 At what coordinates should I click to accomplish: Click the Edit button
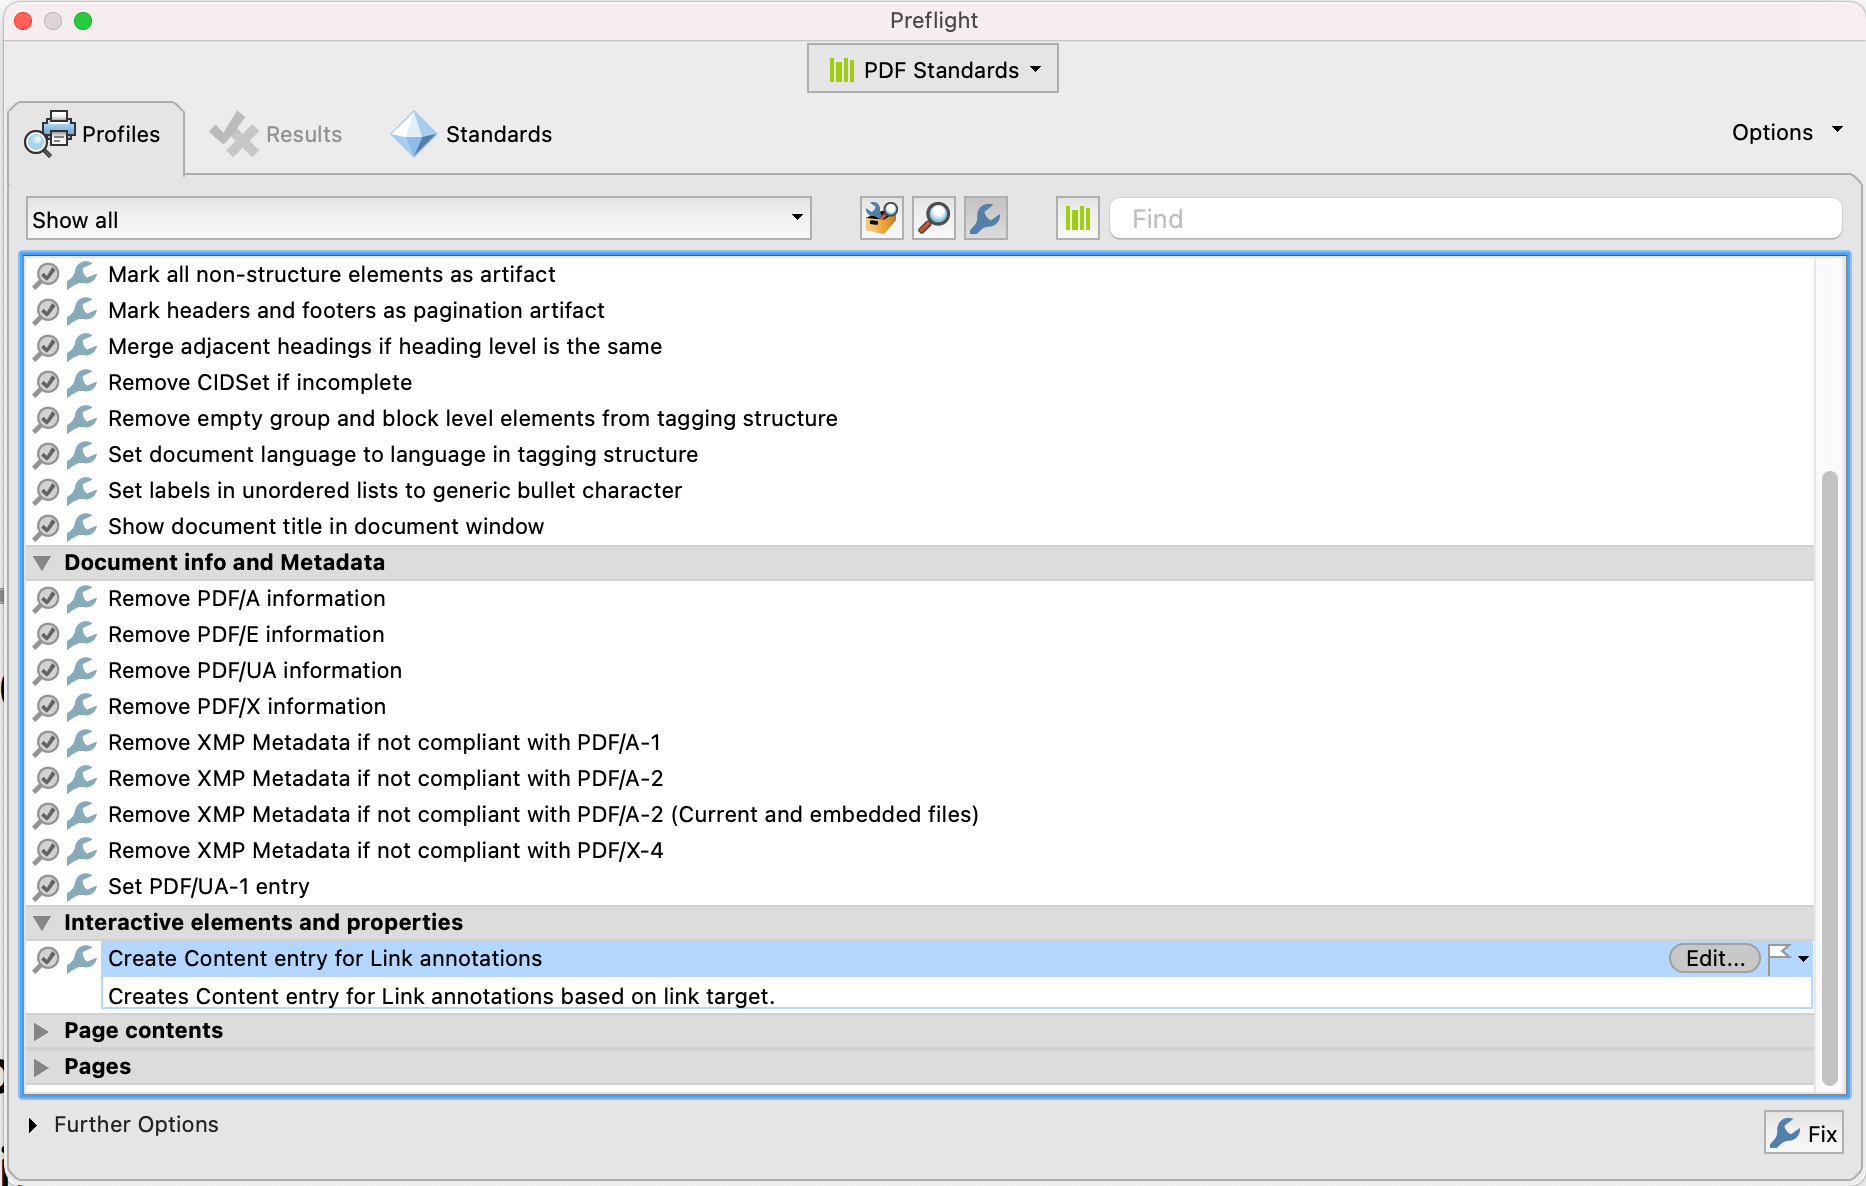tap(1713, 958)
